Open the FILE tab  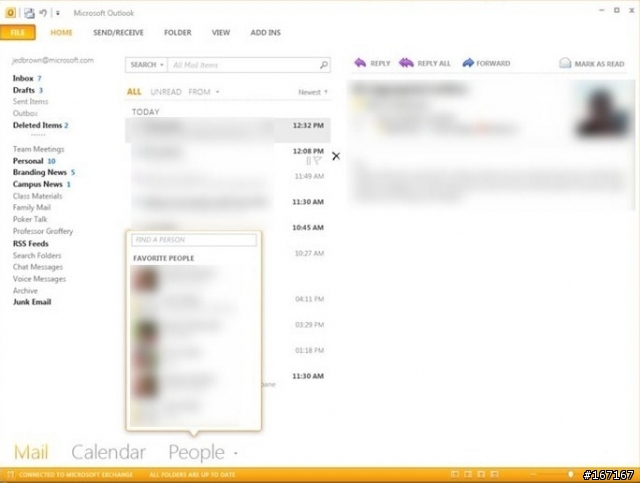[18, 33]
